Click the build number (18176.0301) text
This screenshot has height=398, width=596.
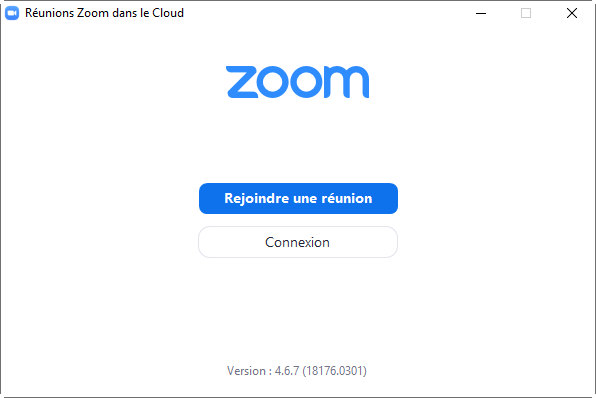pyautogui.click(x=334, y=371)
